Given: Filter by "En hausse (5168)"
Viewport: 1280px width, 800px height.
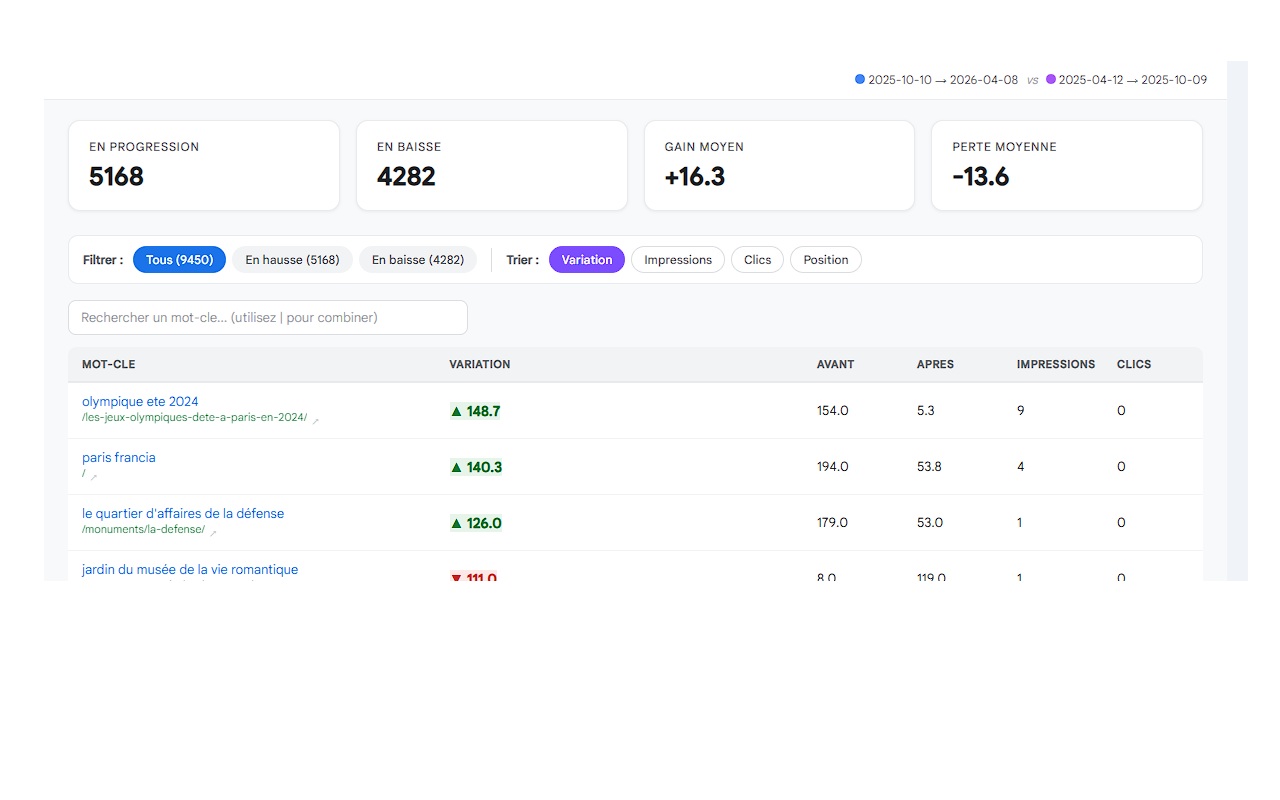Looking at the screenshot, I should [x=292, y=260].
